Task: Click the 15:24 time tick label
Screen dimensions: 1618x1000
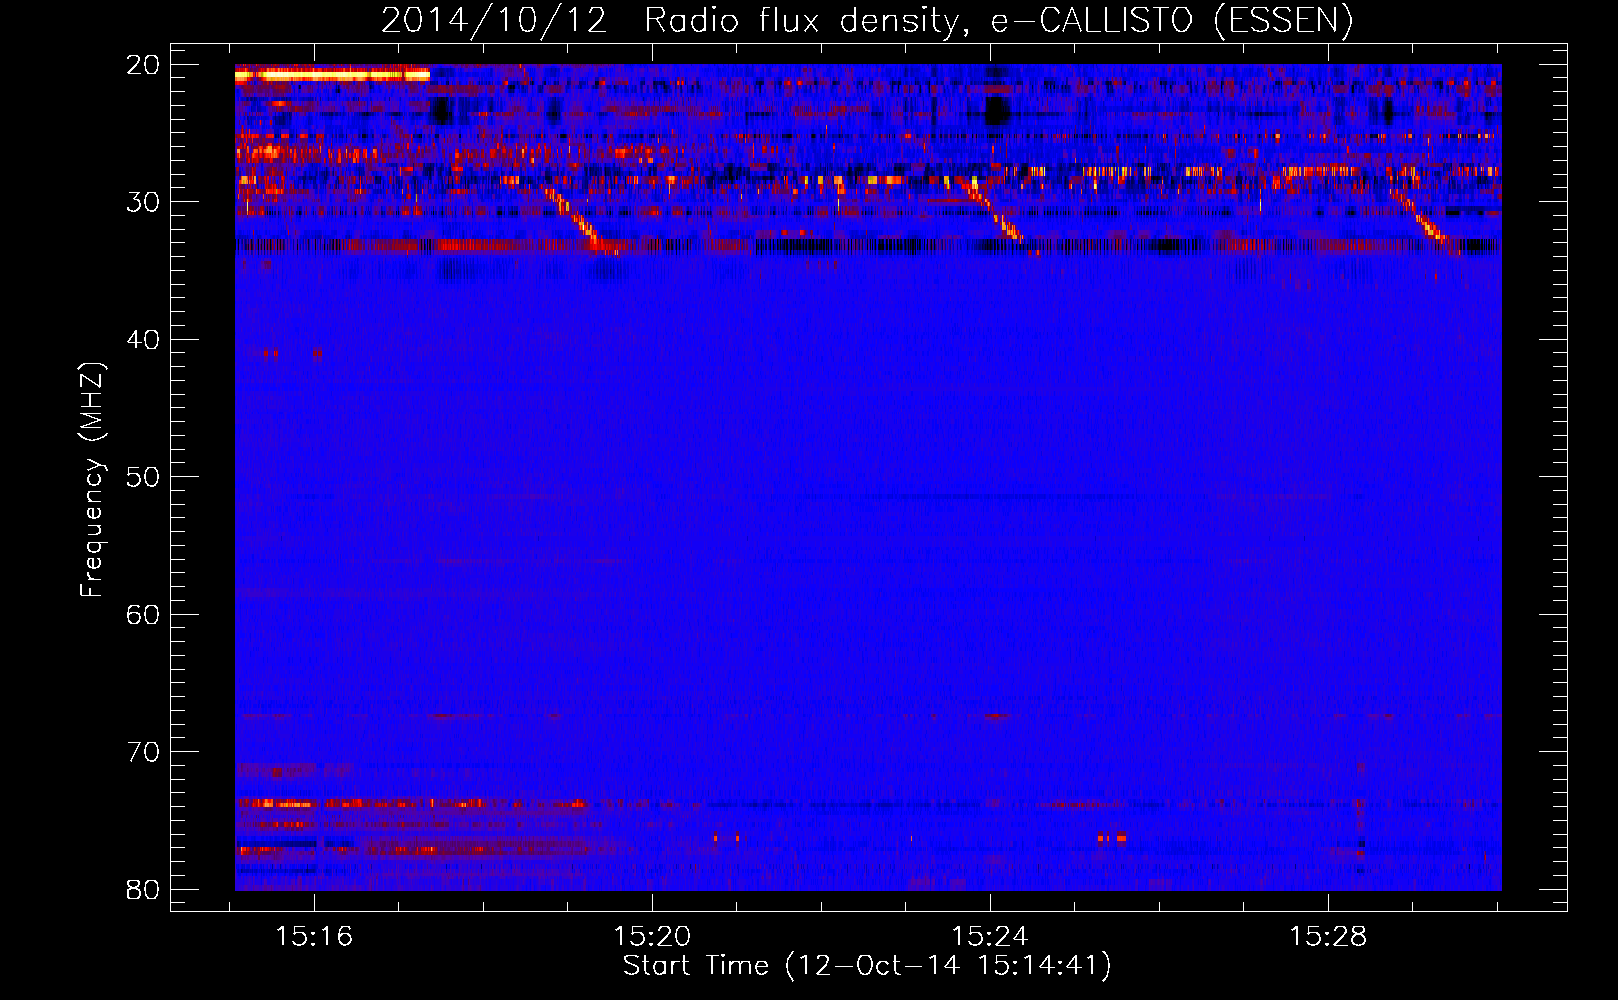Action: point(990,937)
